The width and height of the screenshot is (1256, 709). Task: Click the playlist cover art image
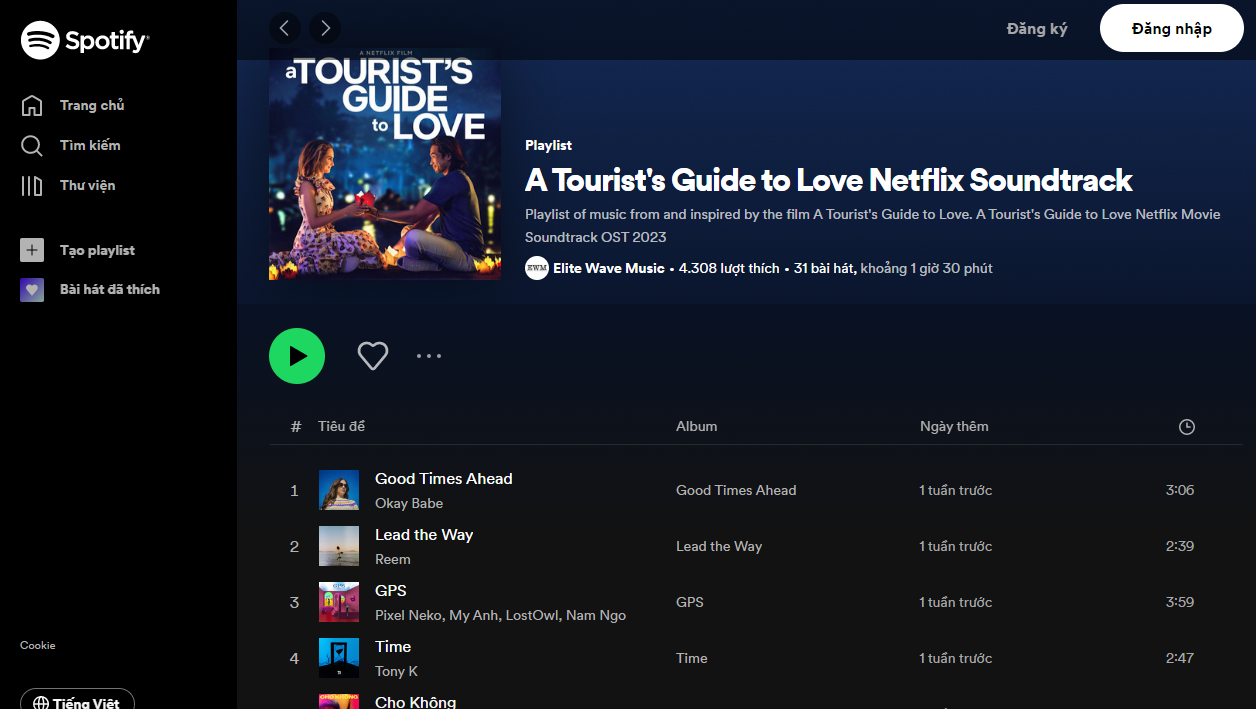pyautogui.click(x=385, y=164)
